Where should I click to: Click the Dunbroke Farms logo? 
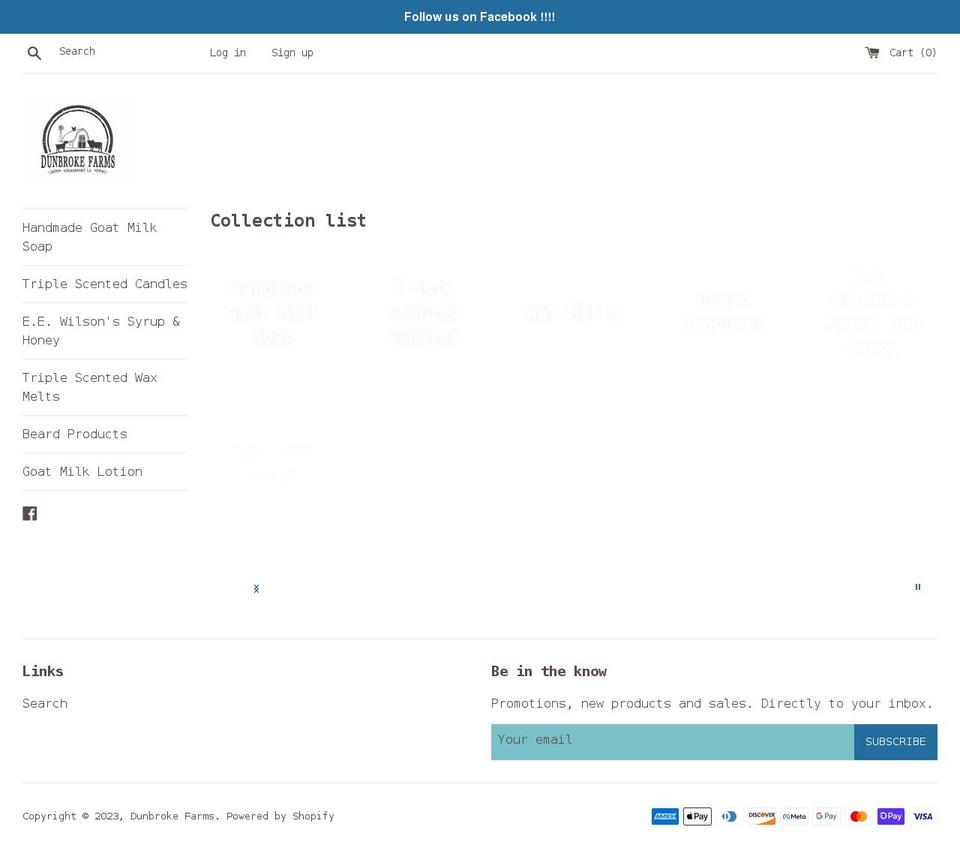tap(79, 139)
